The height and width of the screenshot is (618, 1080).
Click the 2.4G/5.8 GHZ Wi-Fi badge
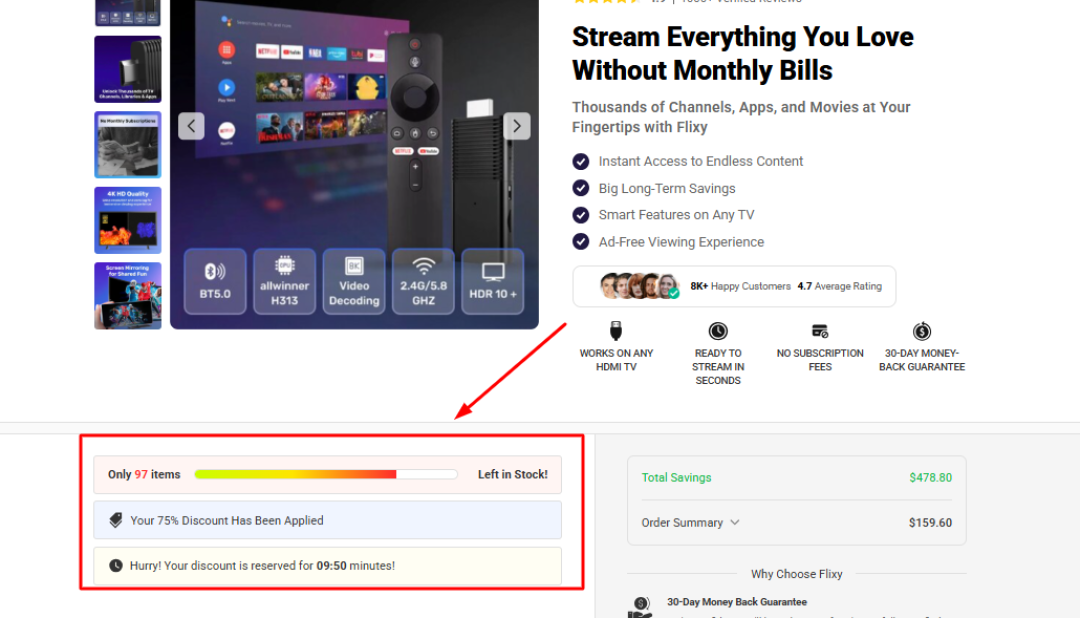click(424, 281)
